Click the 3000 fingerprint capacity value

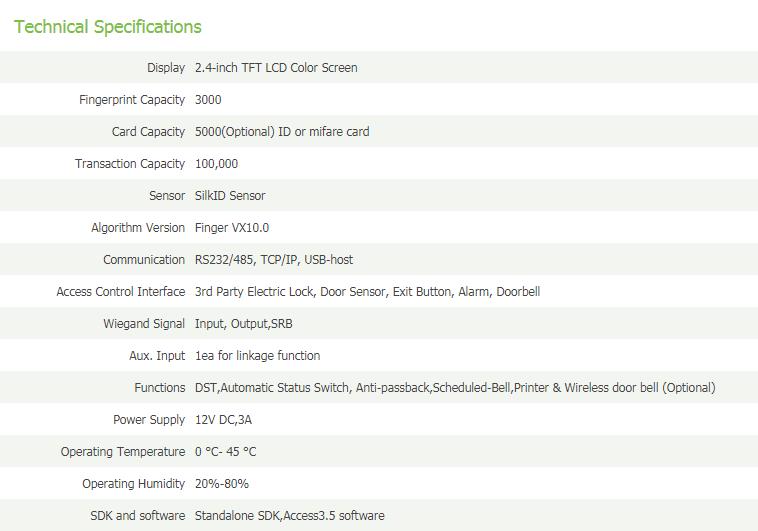[x=208, y=100]
